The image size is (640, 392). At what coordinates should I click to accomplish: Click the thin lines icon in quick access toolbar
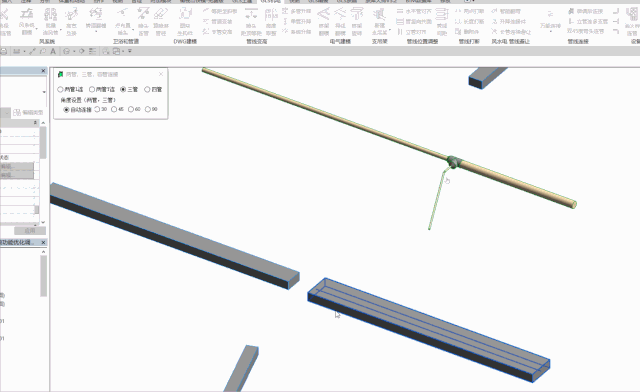(x=93, y=51)
